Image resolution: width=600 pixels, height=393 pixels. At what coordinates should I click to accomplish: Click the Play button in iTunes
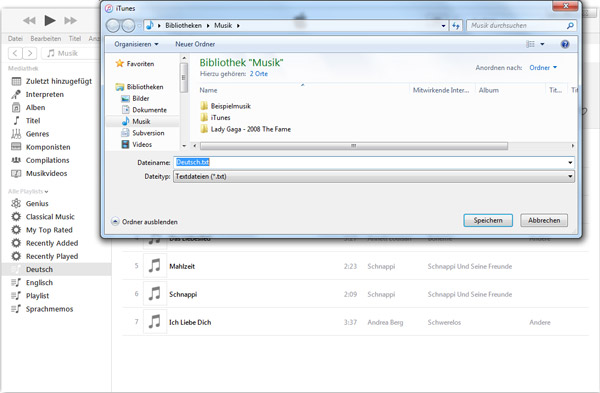pos(50,20)
